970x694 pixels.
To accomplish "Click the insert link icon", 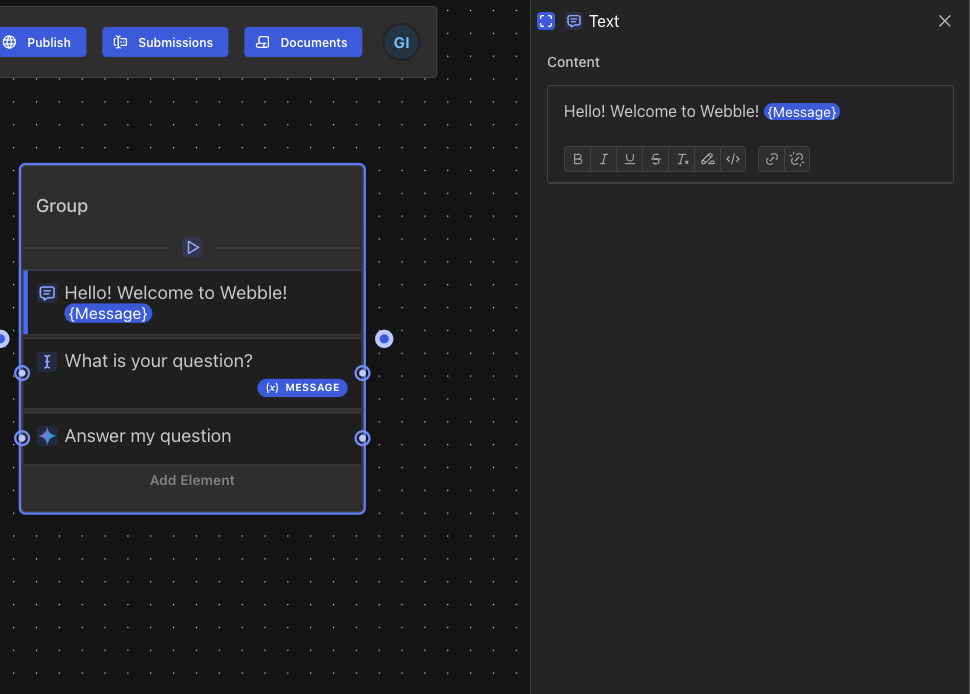I will coord(771,159).
